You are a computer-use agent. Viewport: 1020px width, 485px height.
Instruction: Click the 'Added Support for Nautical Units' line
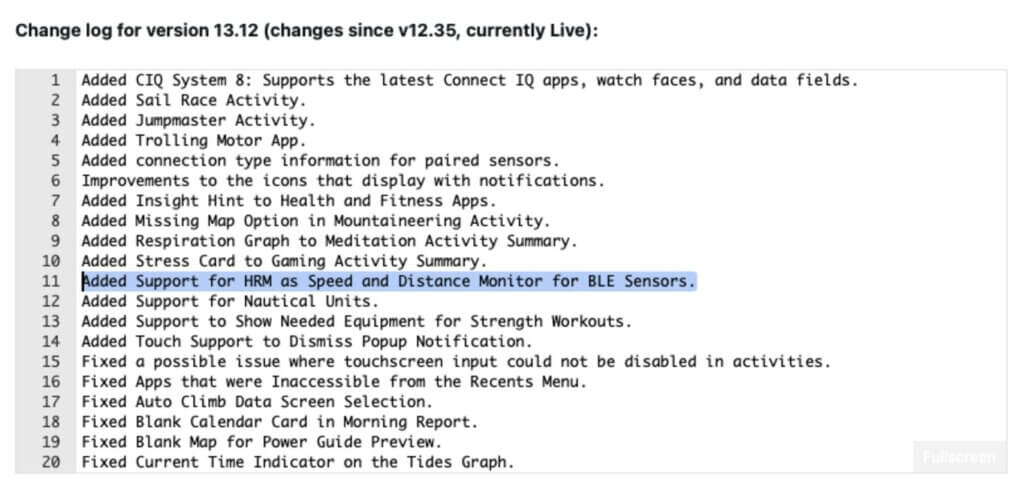click(235, 301)
